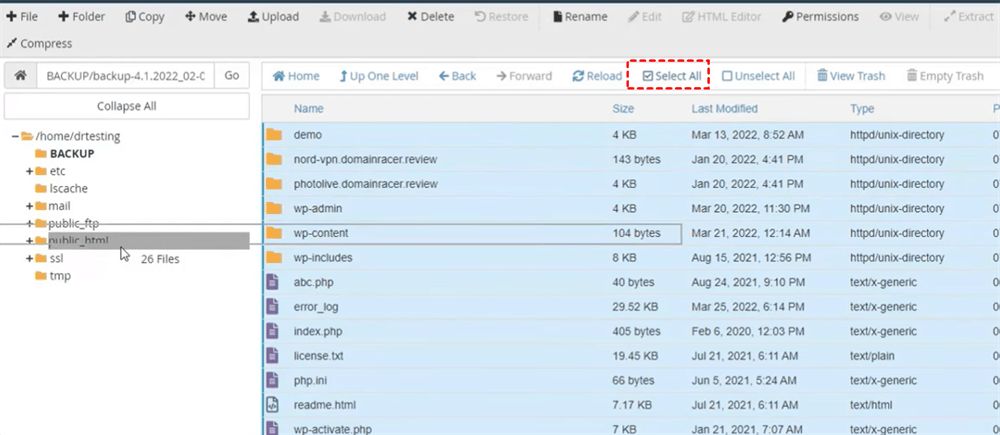Click the wp-includes folder icon

point(274,258)
